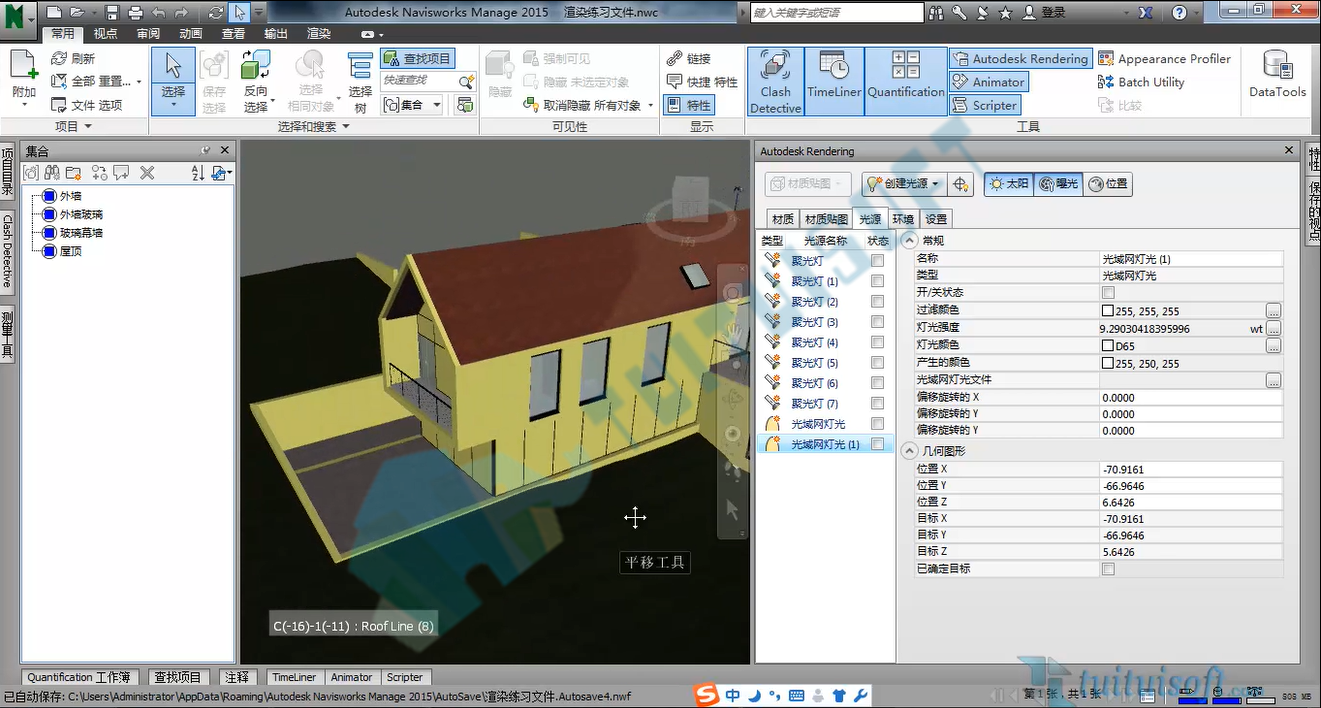Open the Clash Detective tool
The image size is (1321, 708).
coord(775,82)
